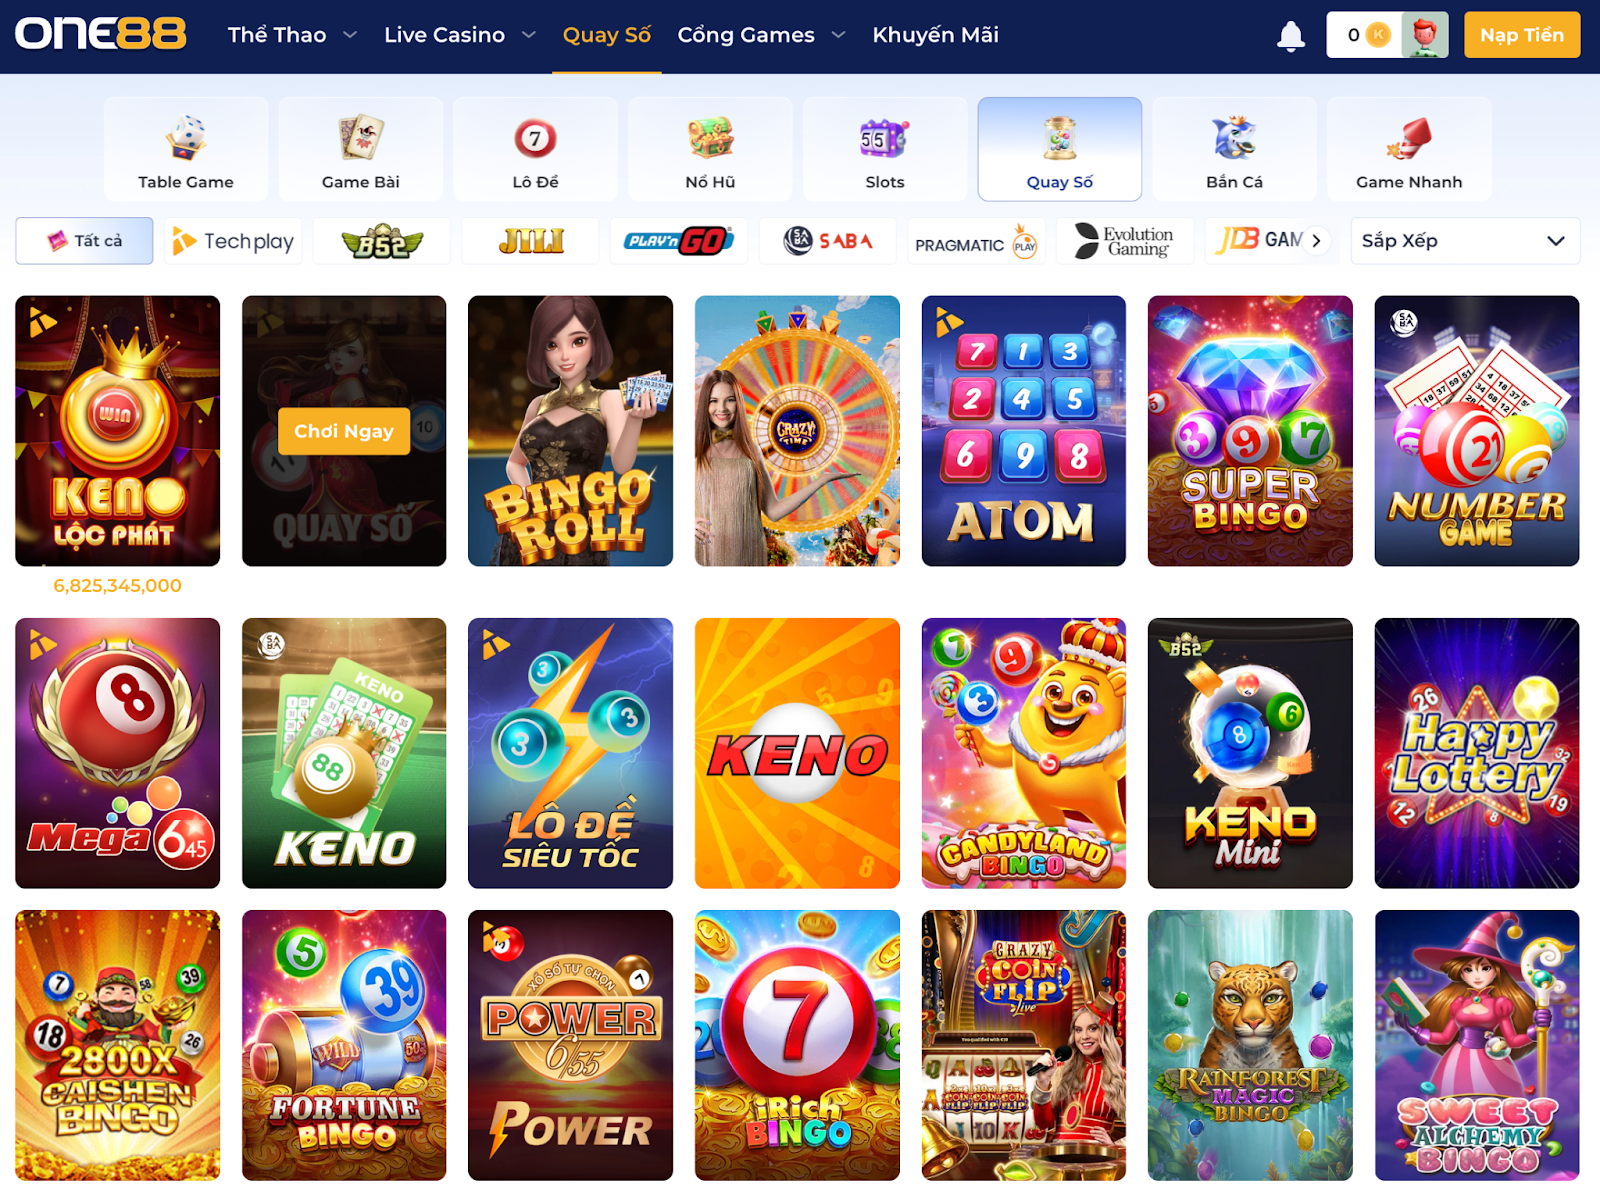1600x1184 pixels.
Task: Open the Lô Đề category
Action: (x=535, y=149)
